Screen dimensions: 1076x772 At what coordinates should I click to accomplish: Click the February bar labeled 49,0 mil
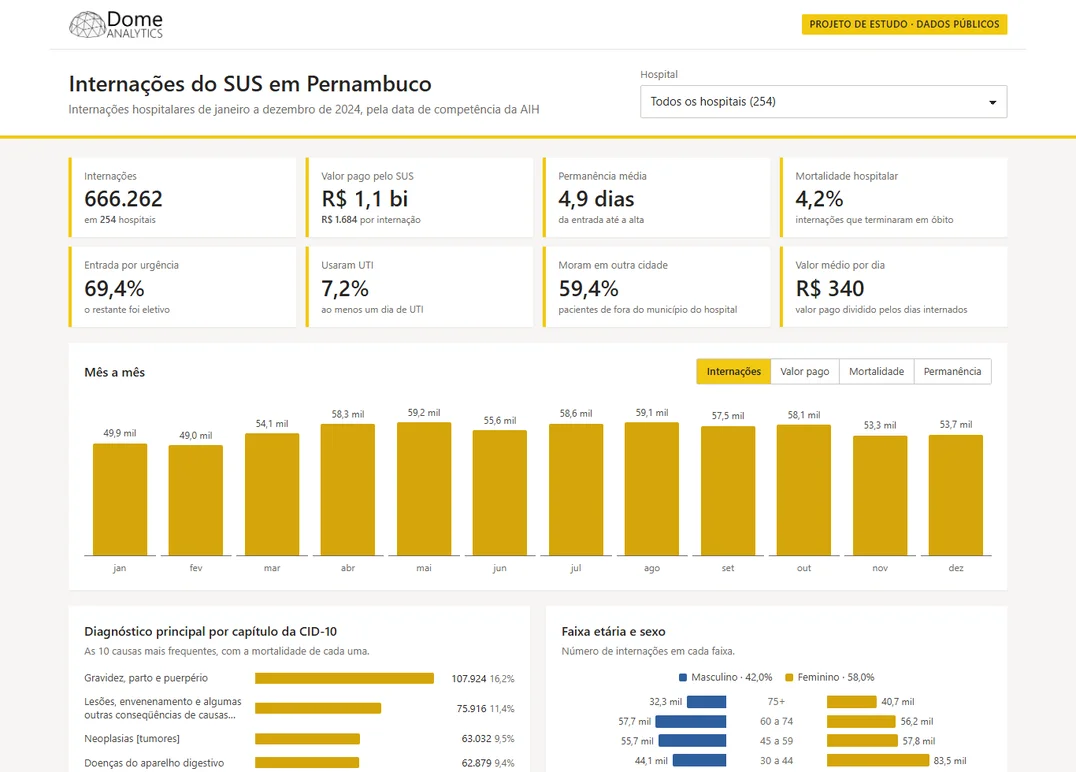[196, 500]
